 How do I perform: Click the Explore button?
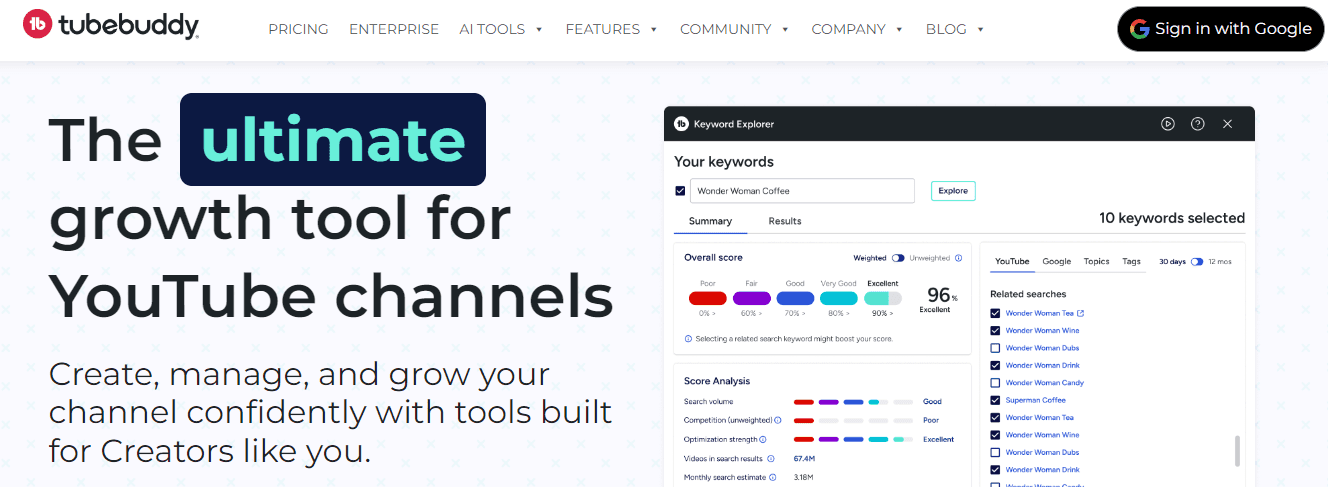953,191
